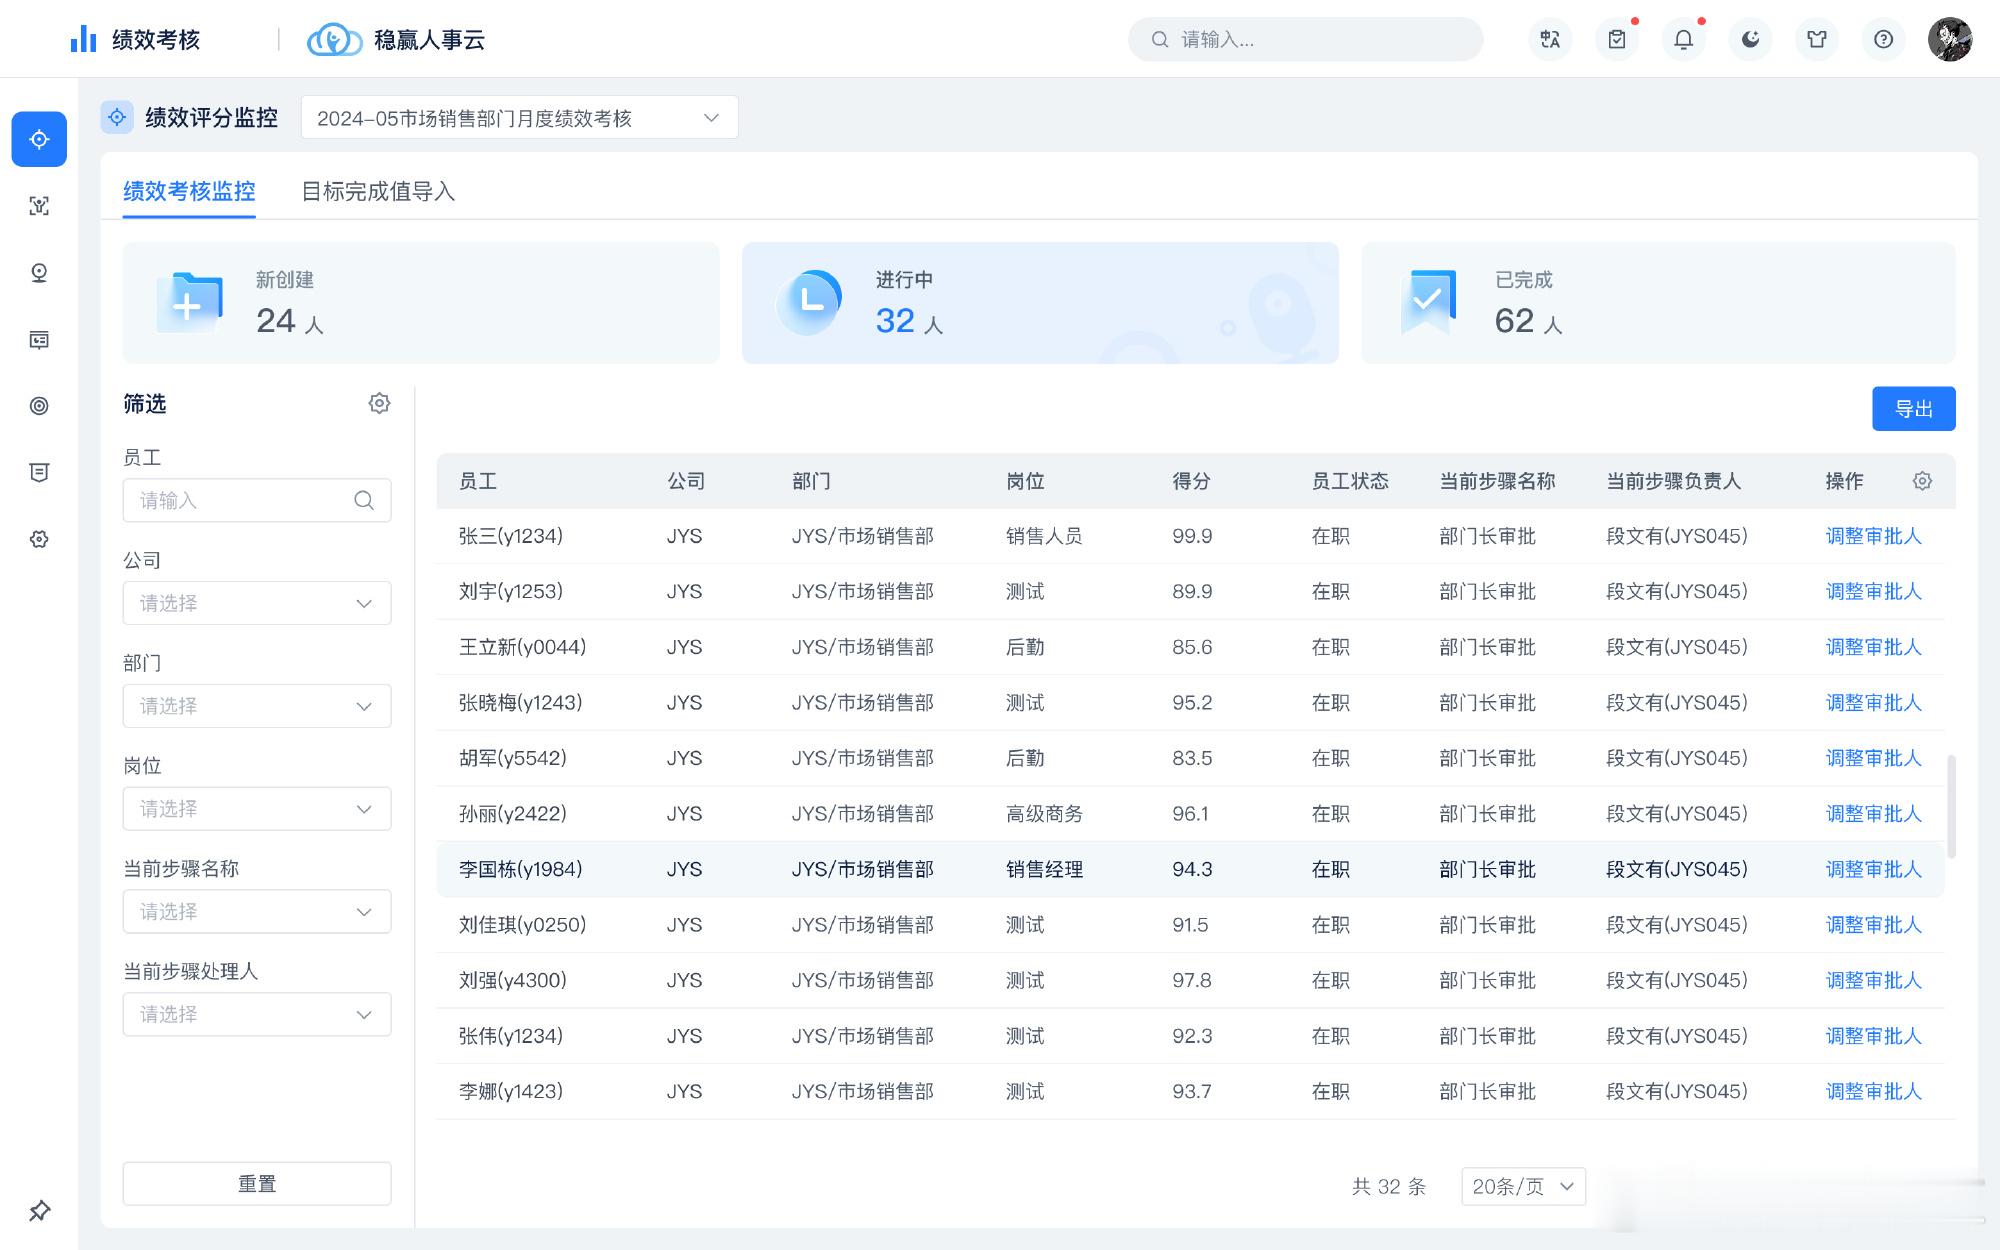Click the 当前步骤负责人 column header
This screenshot has width=2000, height=1250.
(x=1674, y=481)
